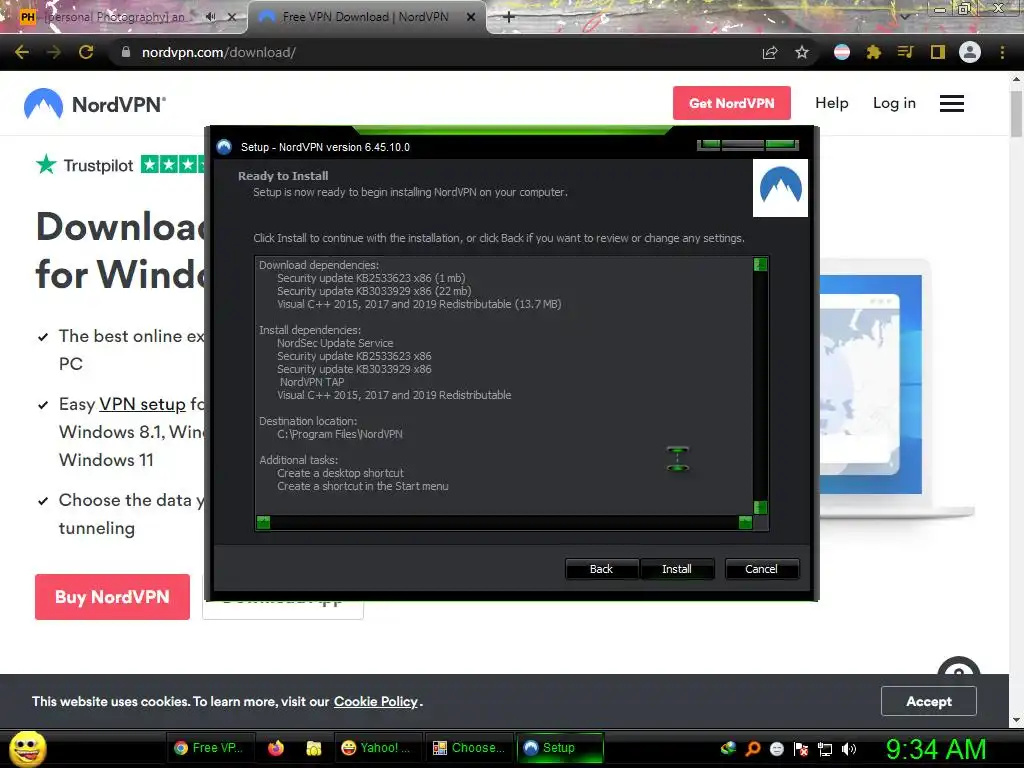1024x768 pixels.
Task: Open the media control playlist icon
Action: coord(905,52)
